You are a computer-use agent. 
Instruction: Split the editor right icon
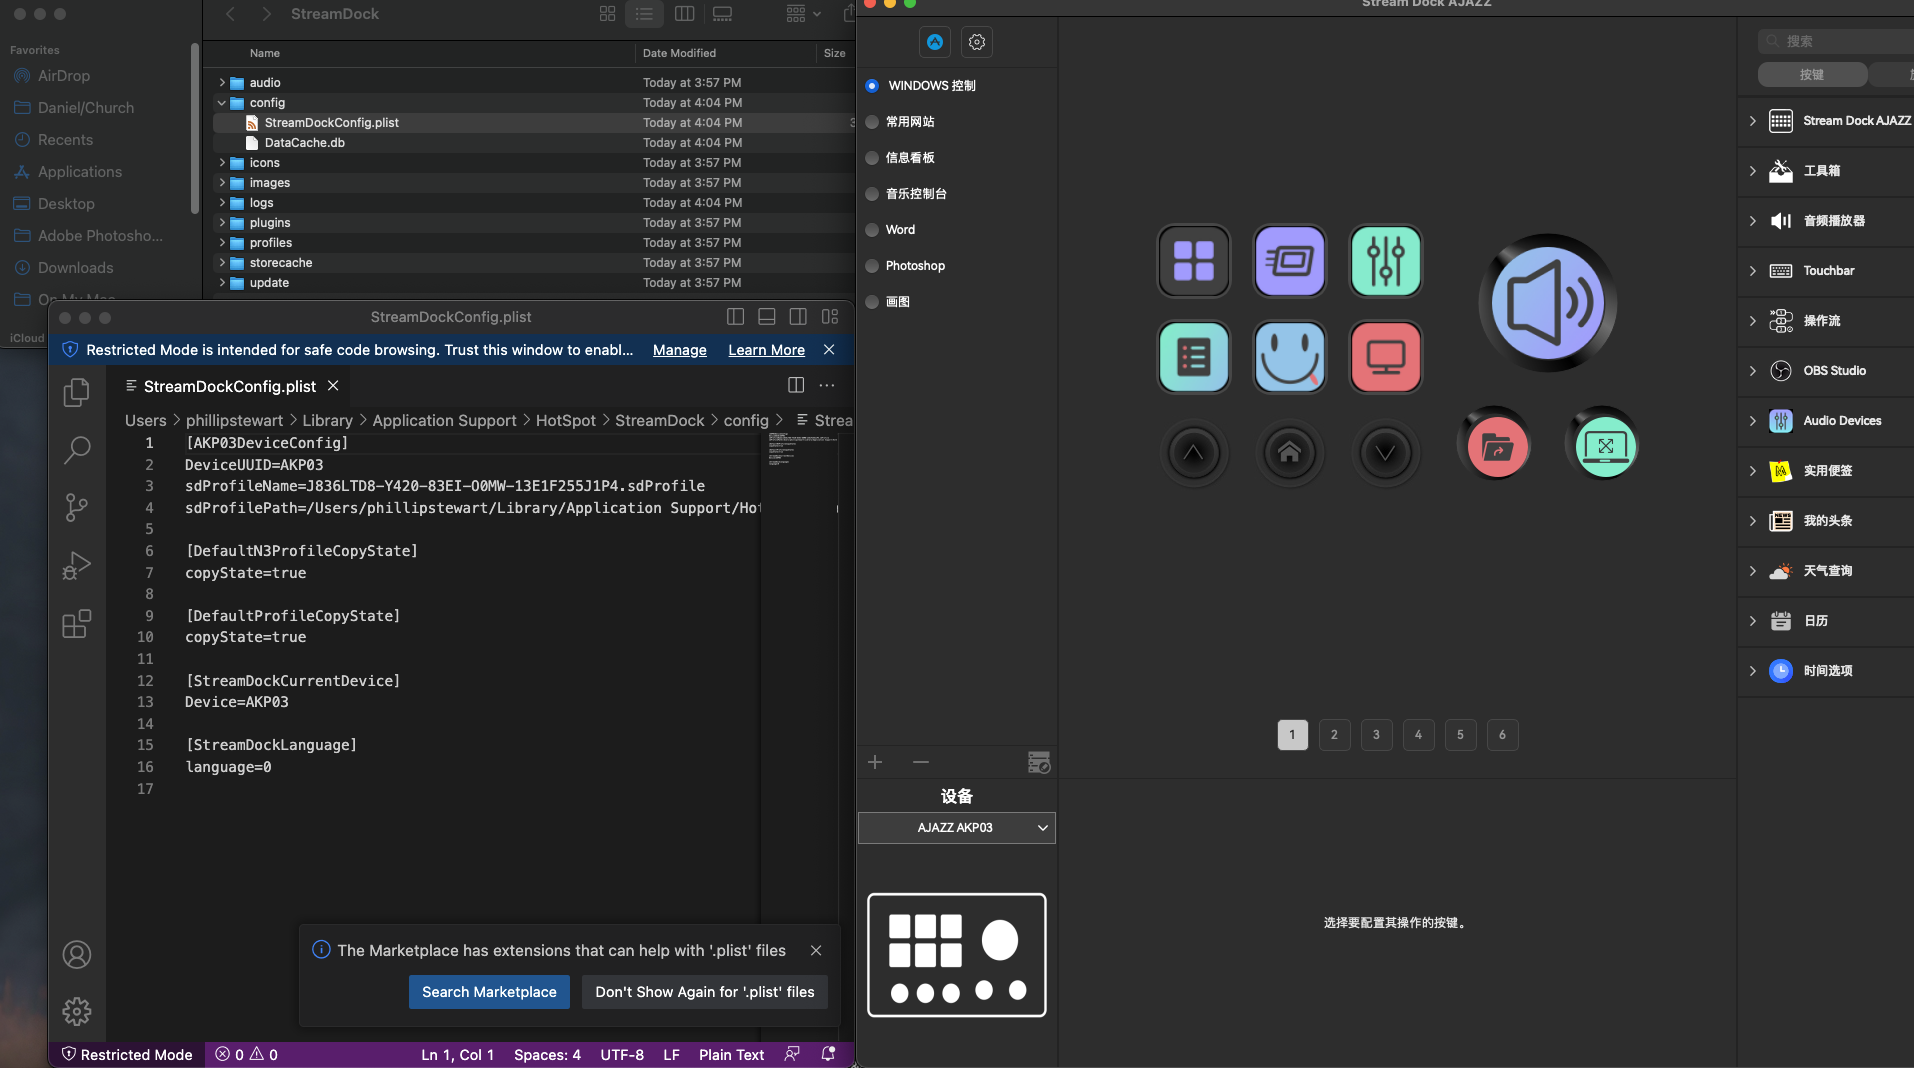click(x=796, y=385)
